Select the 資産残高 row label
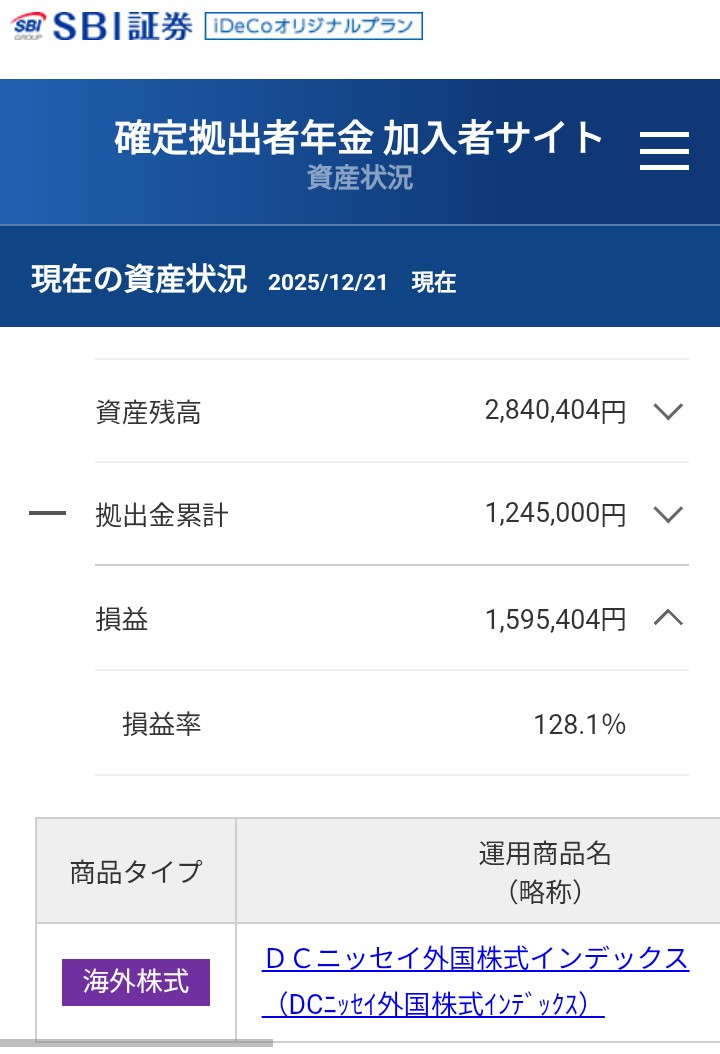The width and height of the screenshot is (720, 1054). [148, 412]
